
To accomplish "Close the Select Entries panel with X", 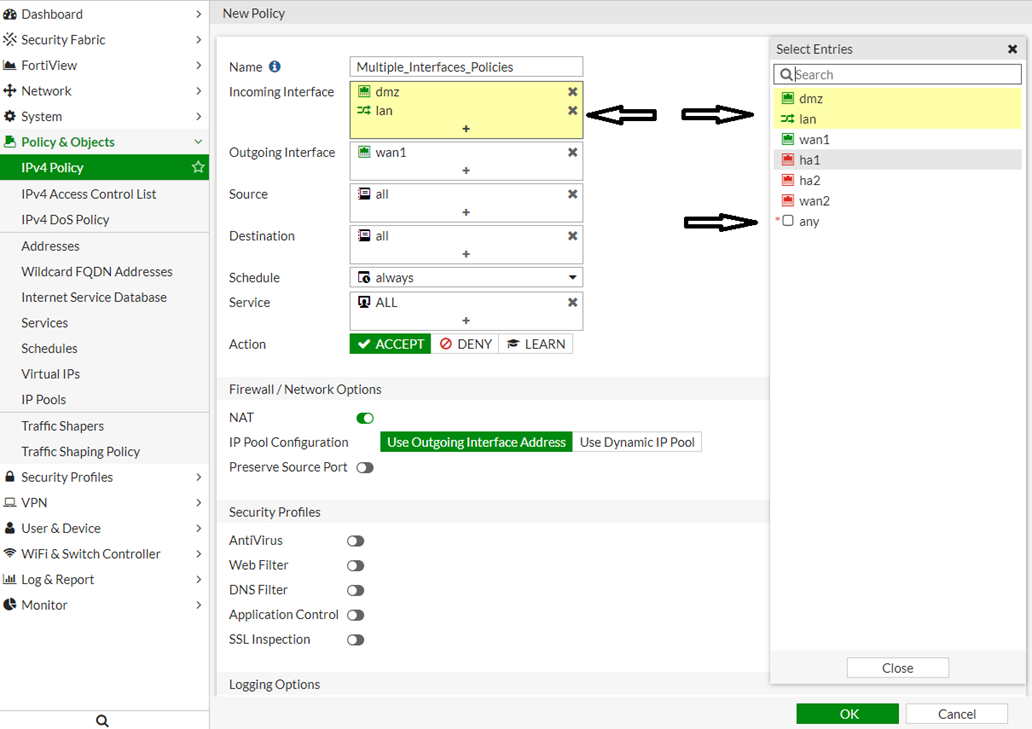I will (1012, 49).
